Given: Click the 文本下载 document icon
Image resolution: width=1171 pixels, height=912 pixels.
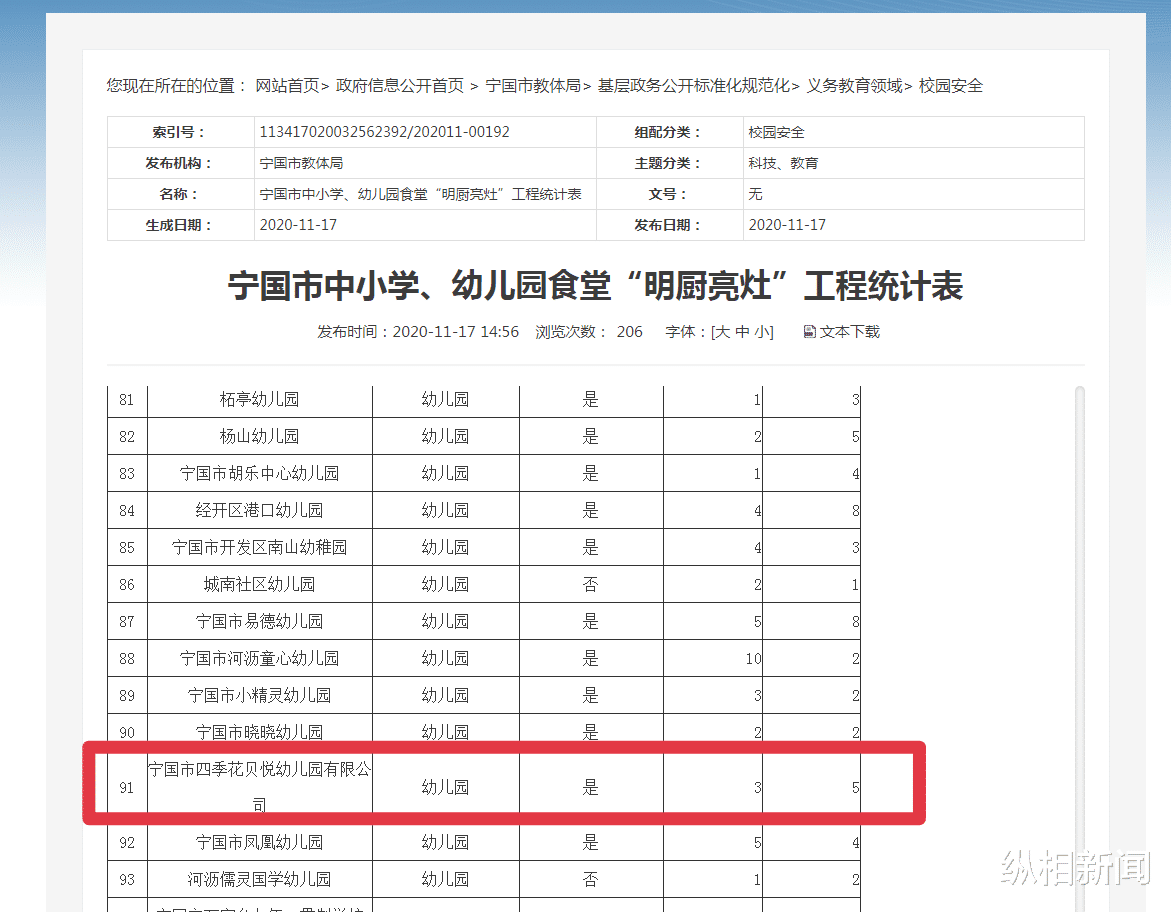Looking at the screenshot, I should (808, 331).
